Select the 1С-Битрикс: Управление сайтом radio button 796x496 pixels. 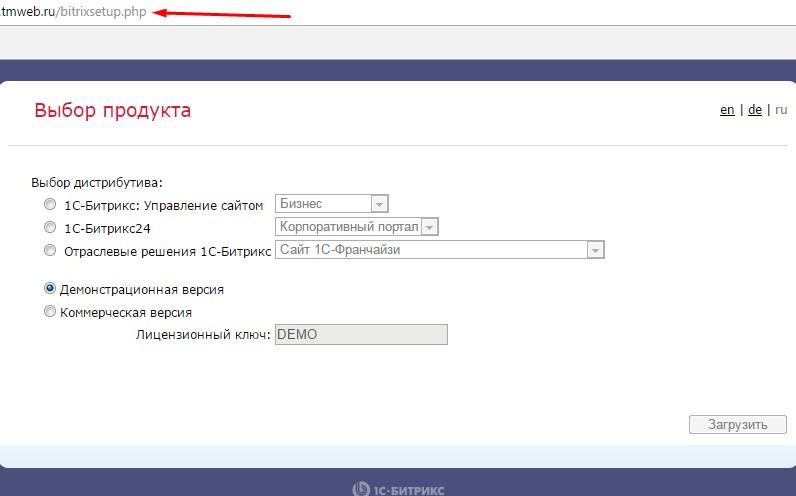(50, 204)
